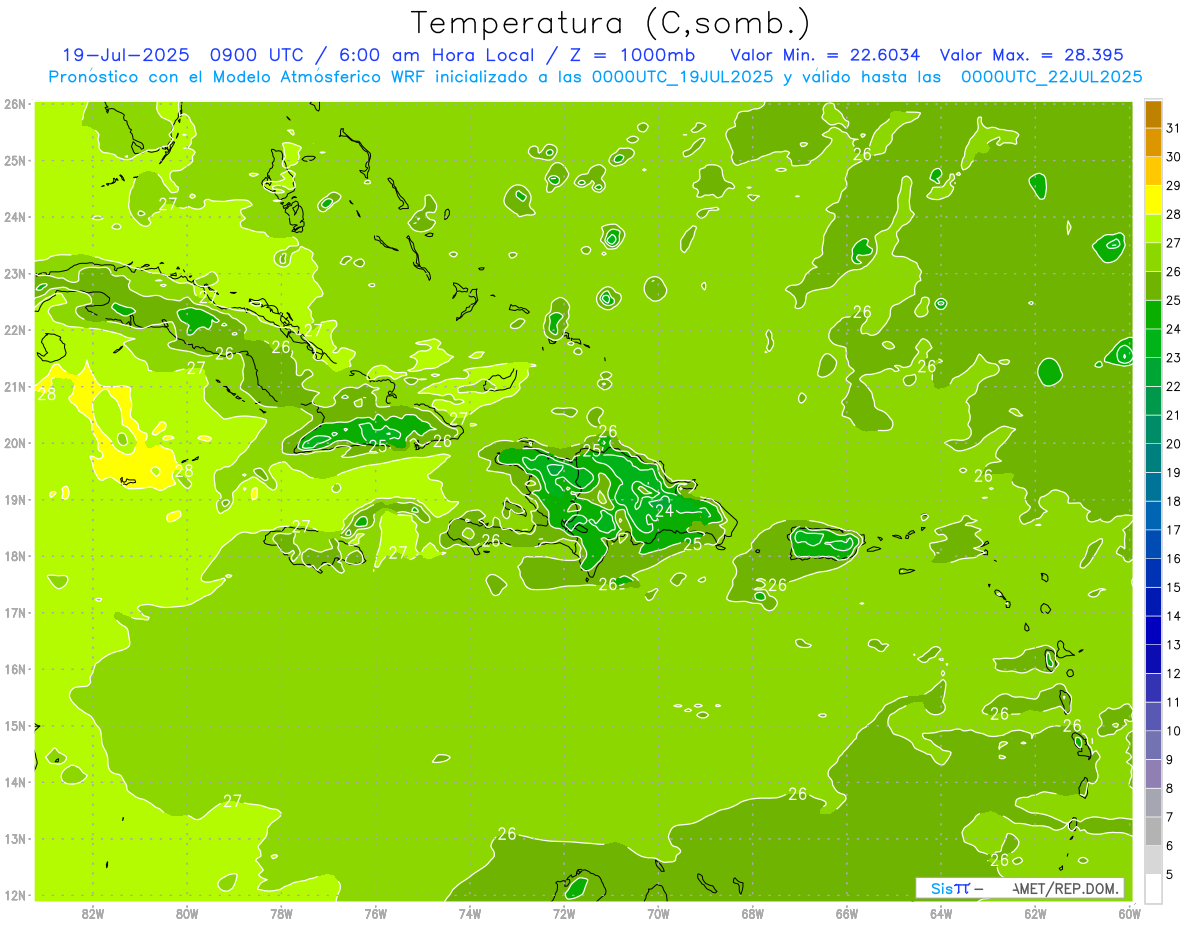Click the '0000UTC_22JUL2025' valid-until time

(x=1051, y=77)
